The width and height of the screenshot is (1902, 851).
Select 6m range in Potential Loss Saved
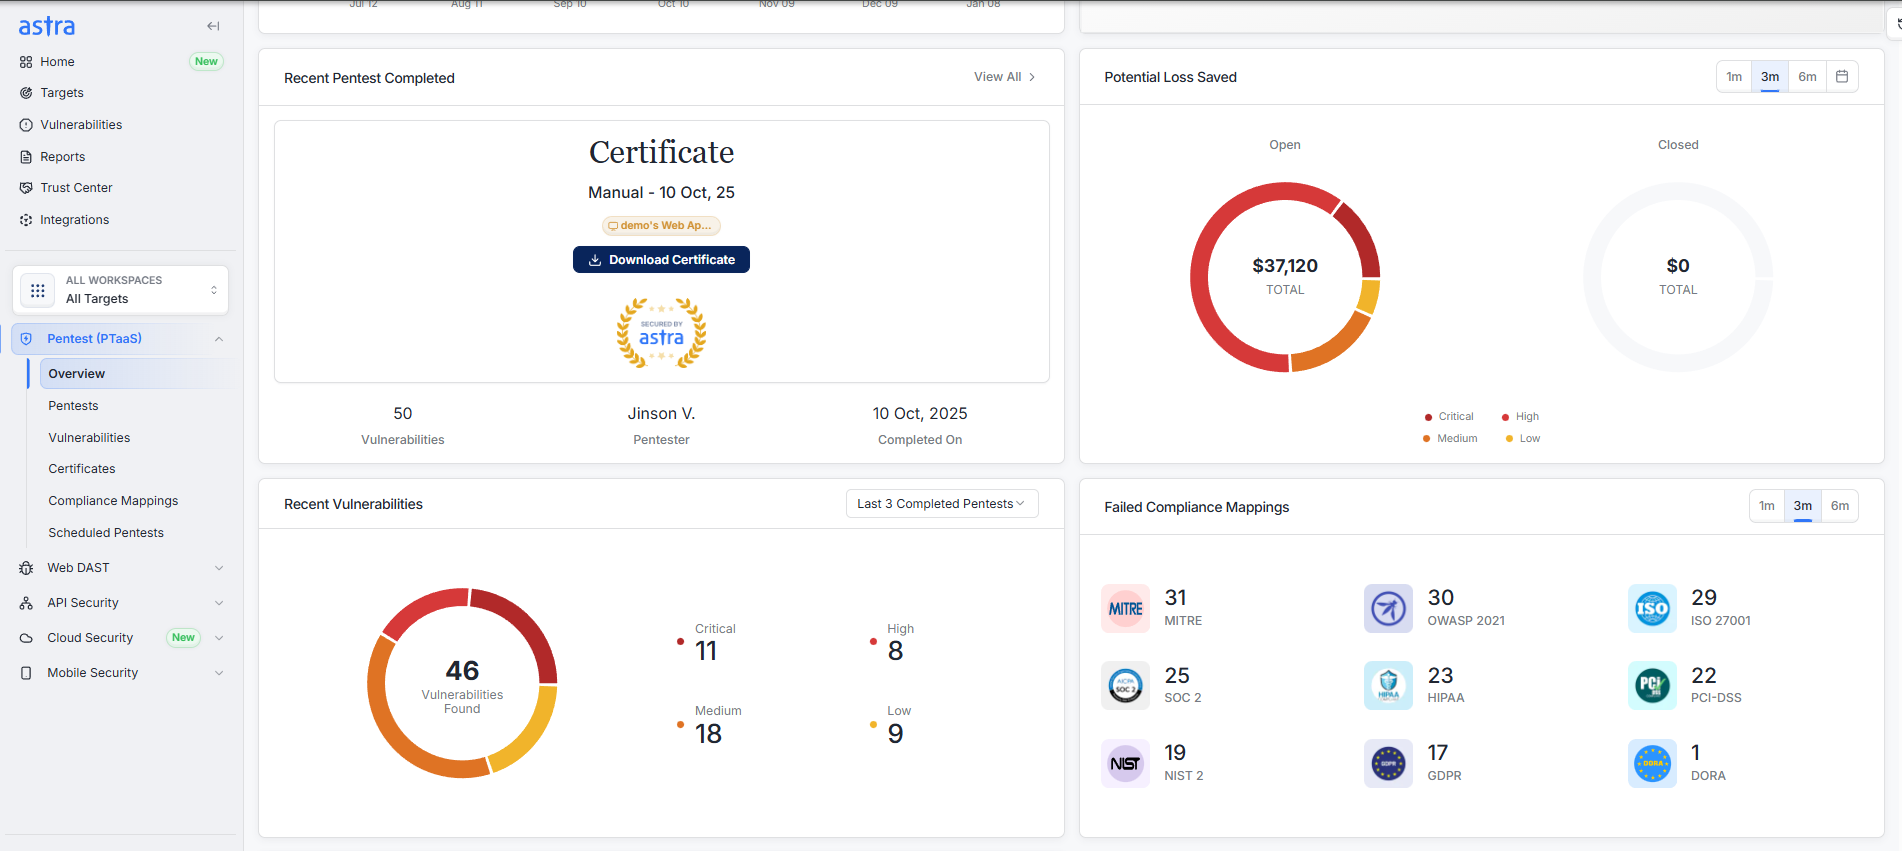(1807, 77)
